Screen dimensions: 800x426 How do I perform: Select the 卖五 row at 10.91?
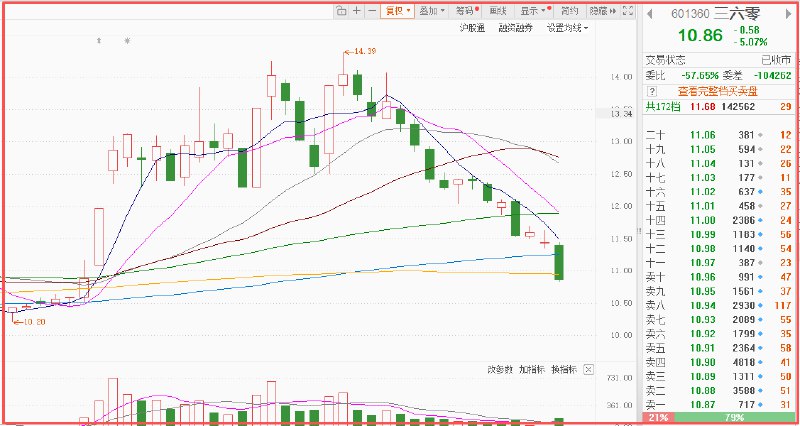click(718, 348)
